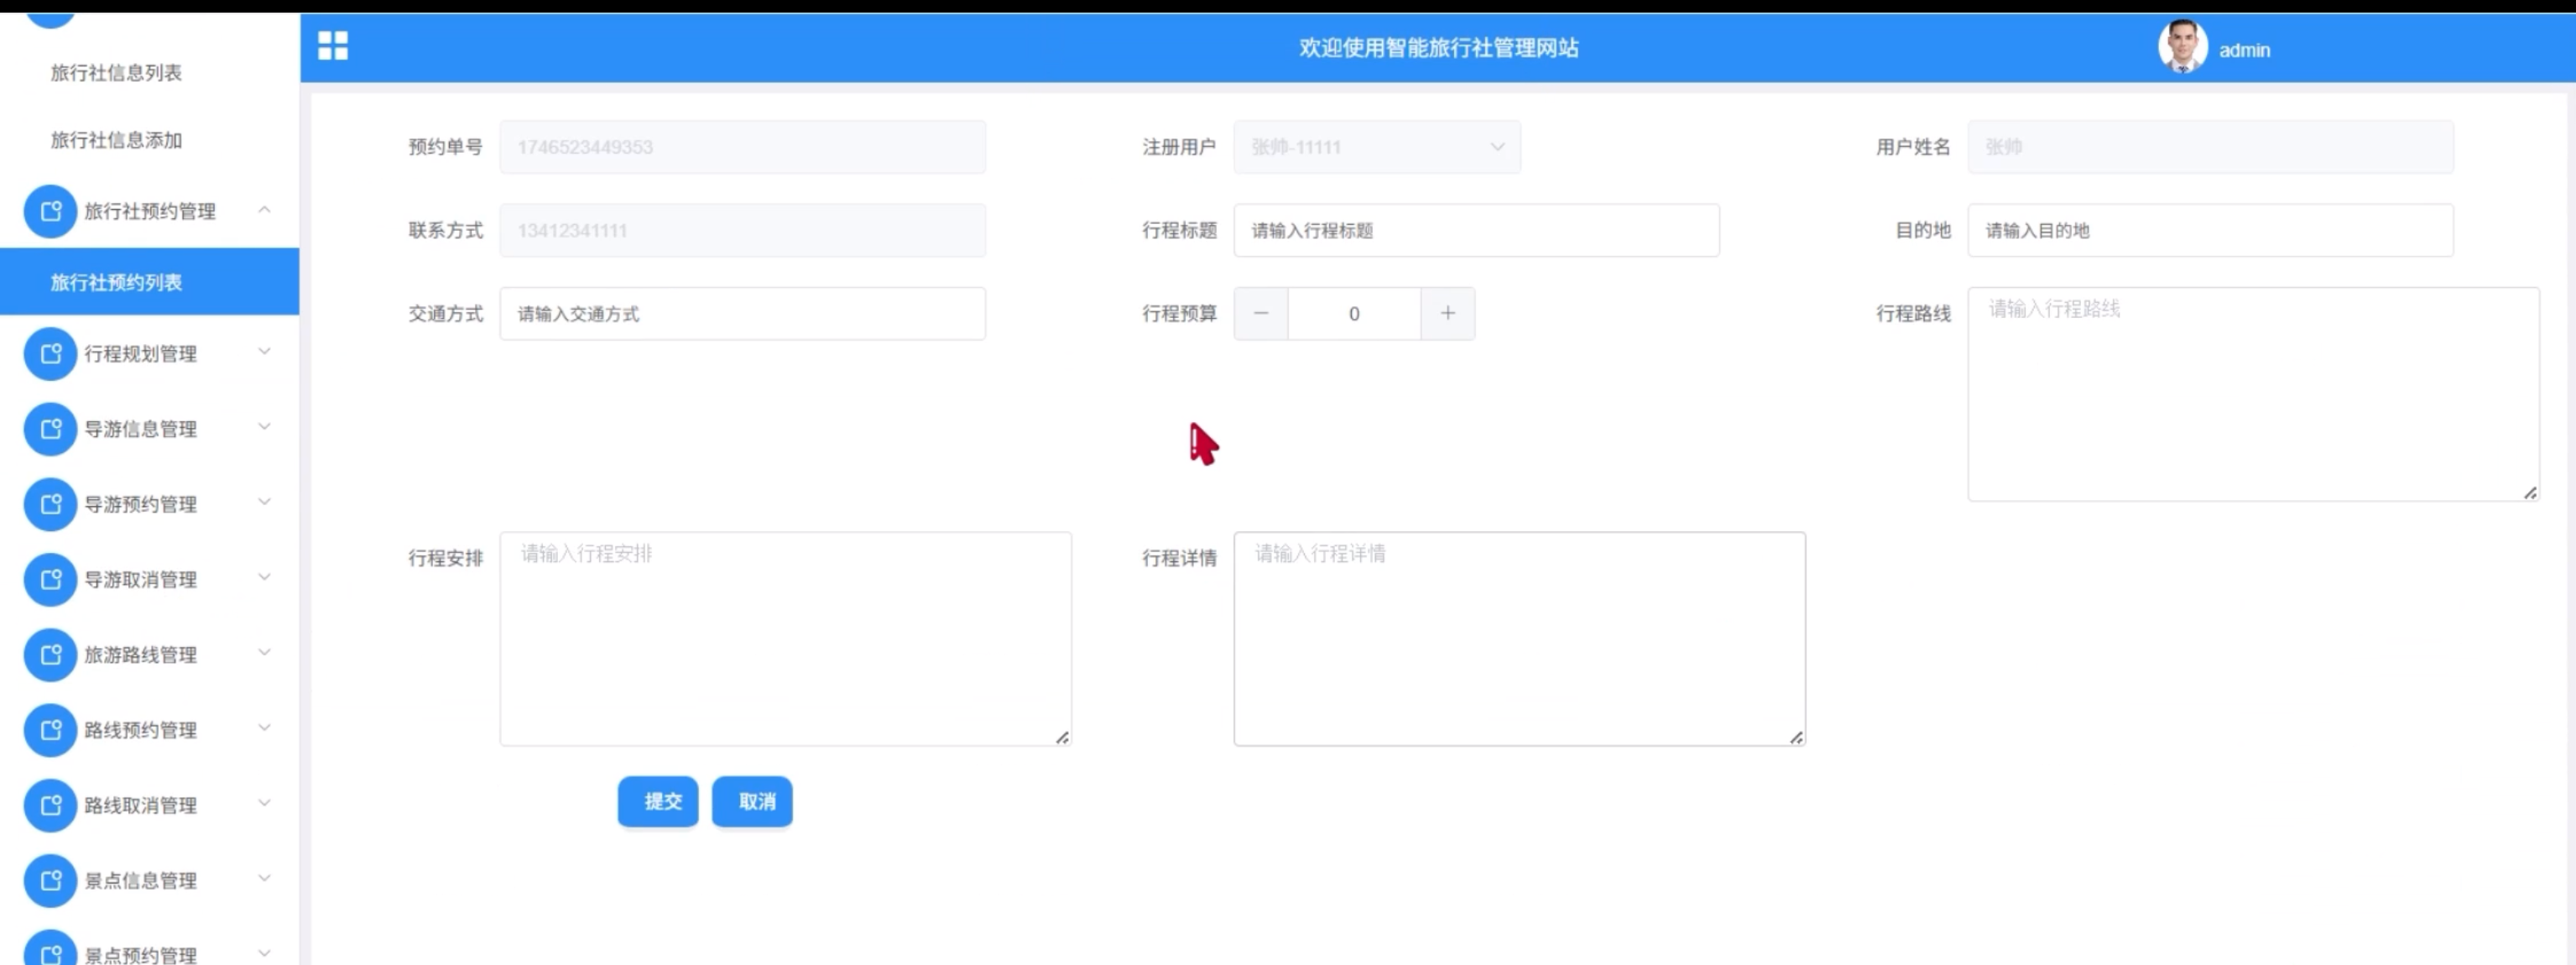The height and width of the screenshot is (965, 2576).
Task: Click the 提交 button
Action: pos(658,801)
